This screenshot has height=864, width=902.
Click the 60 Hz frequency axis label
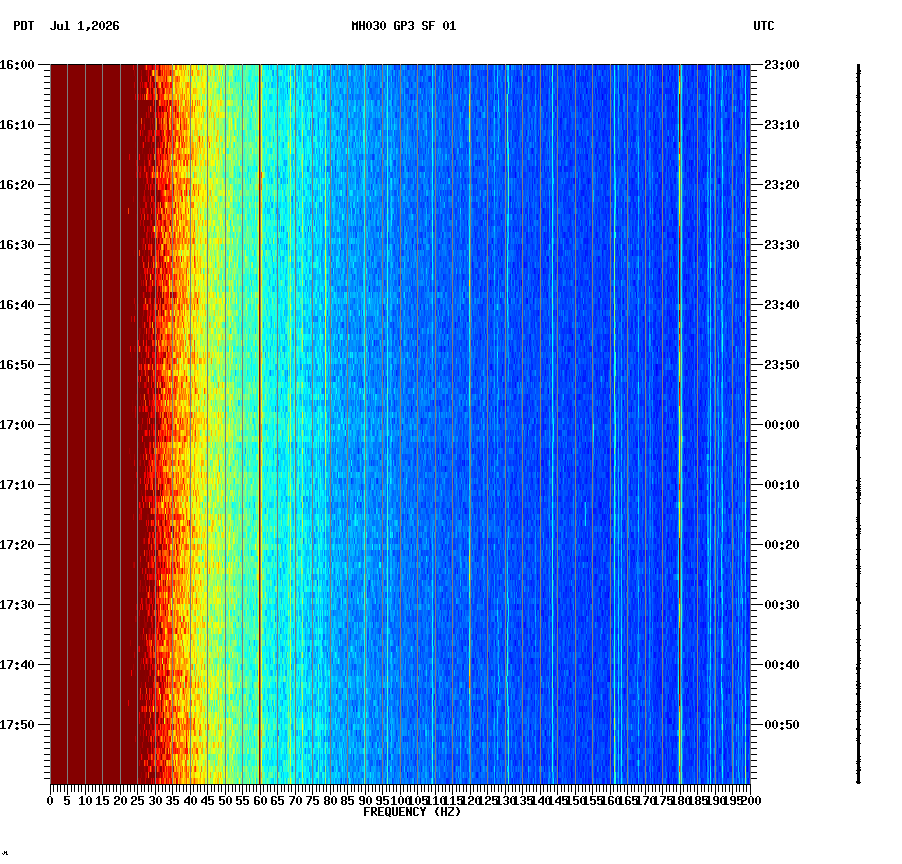coord(260,801)
